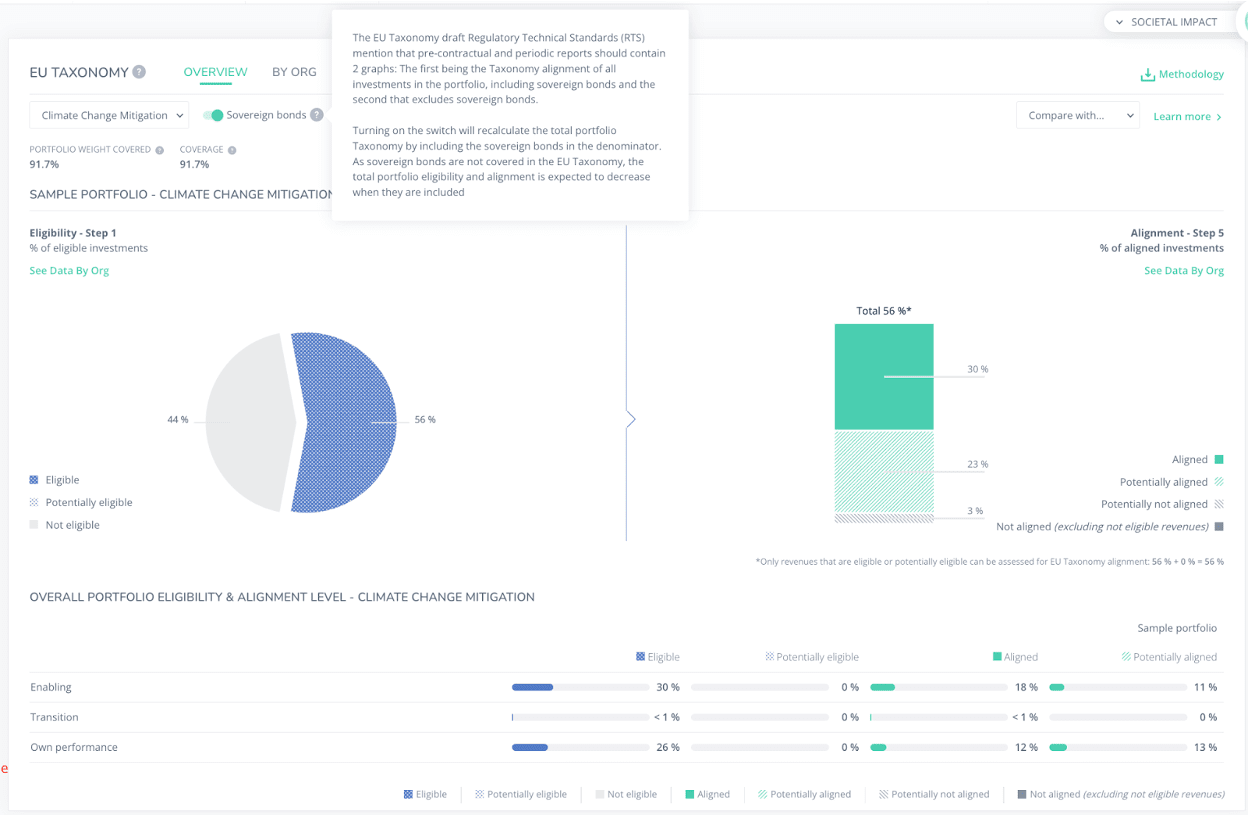Screen dimensions: 1248x816
Task: Click the chevron arrow after Learn more
Action: pyautogui.click(x=1219, y=117)
